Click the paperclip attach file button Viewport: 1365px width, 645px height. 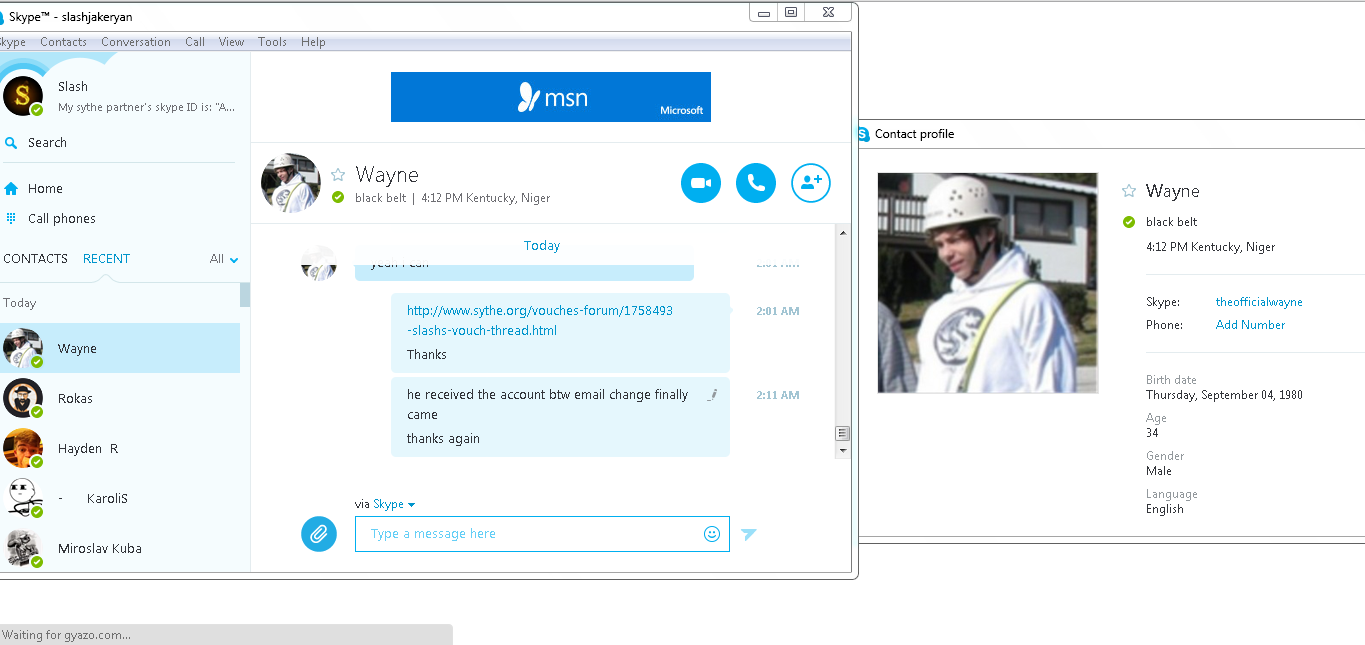(x=319, y=534)
